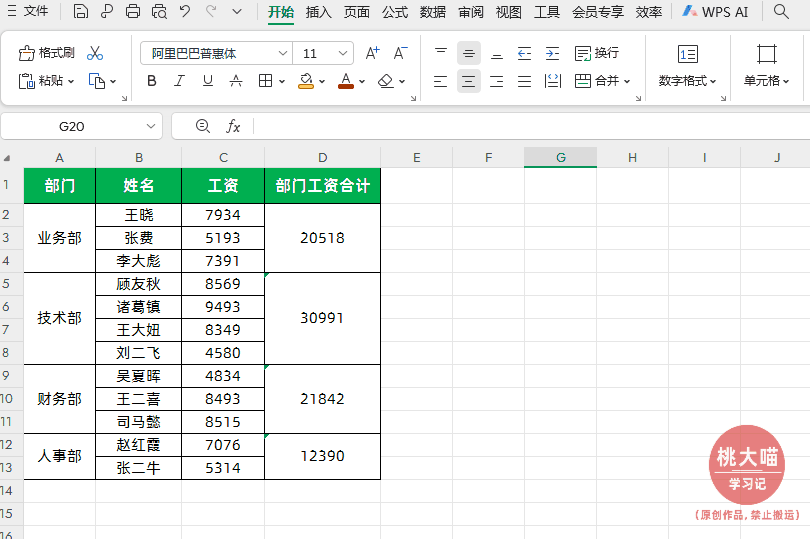Viewport: 810px width, 539px height.
Task: Click the Undo arrow
Action: (x=185, y=11)
